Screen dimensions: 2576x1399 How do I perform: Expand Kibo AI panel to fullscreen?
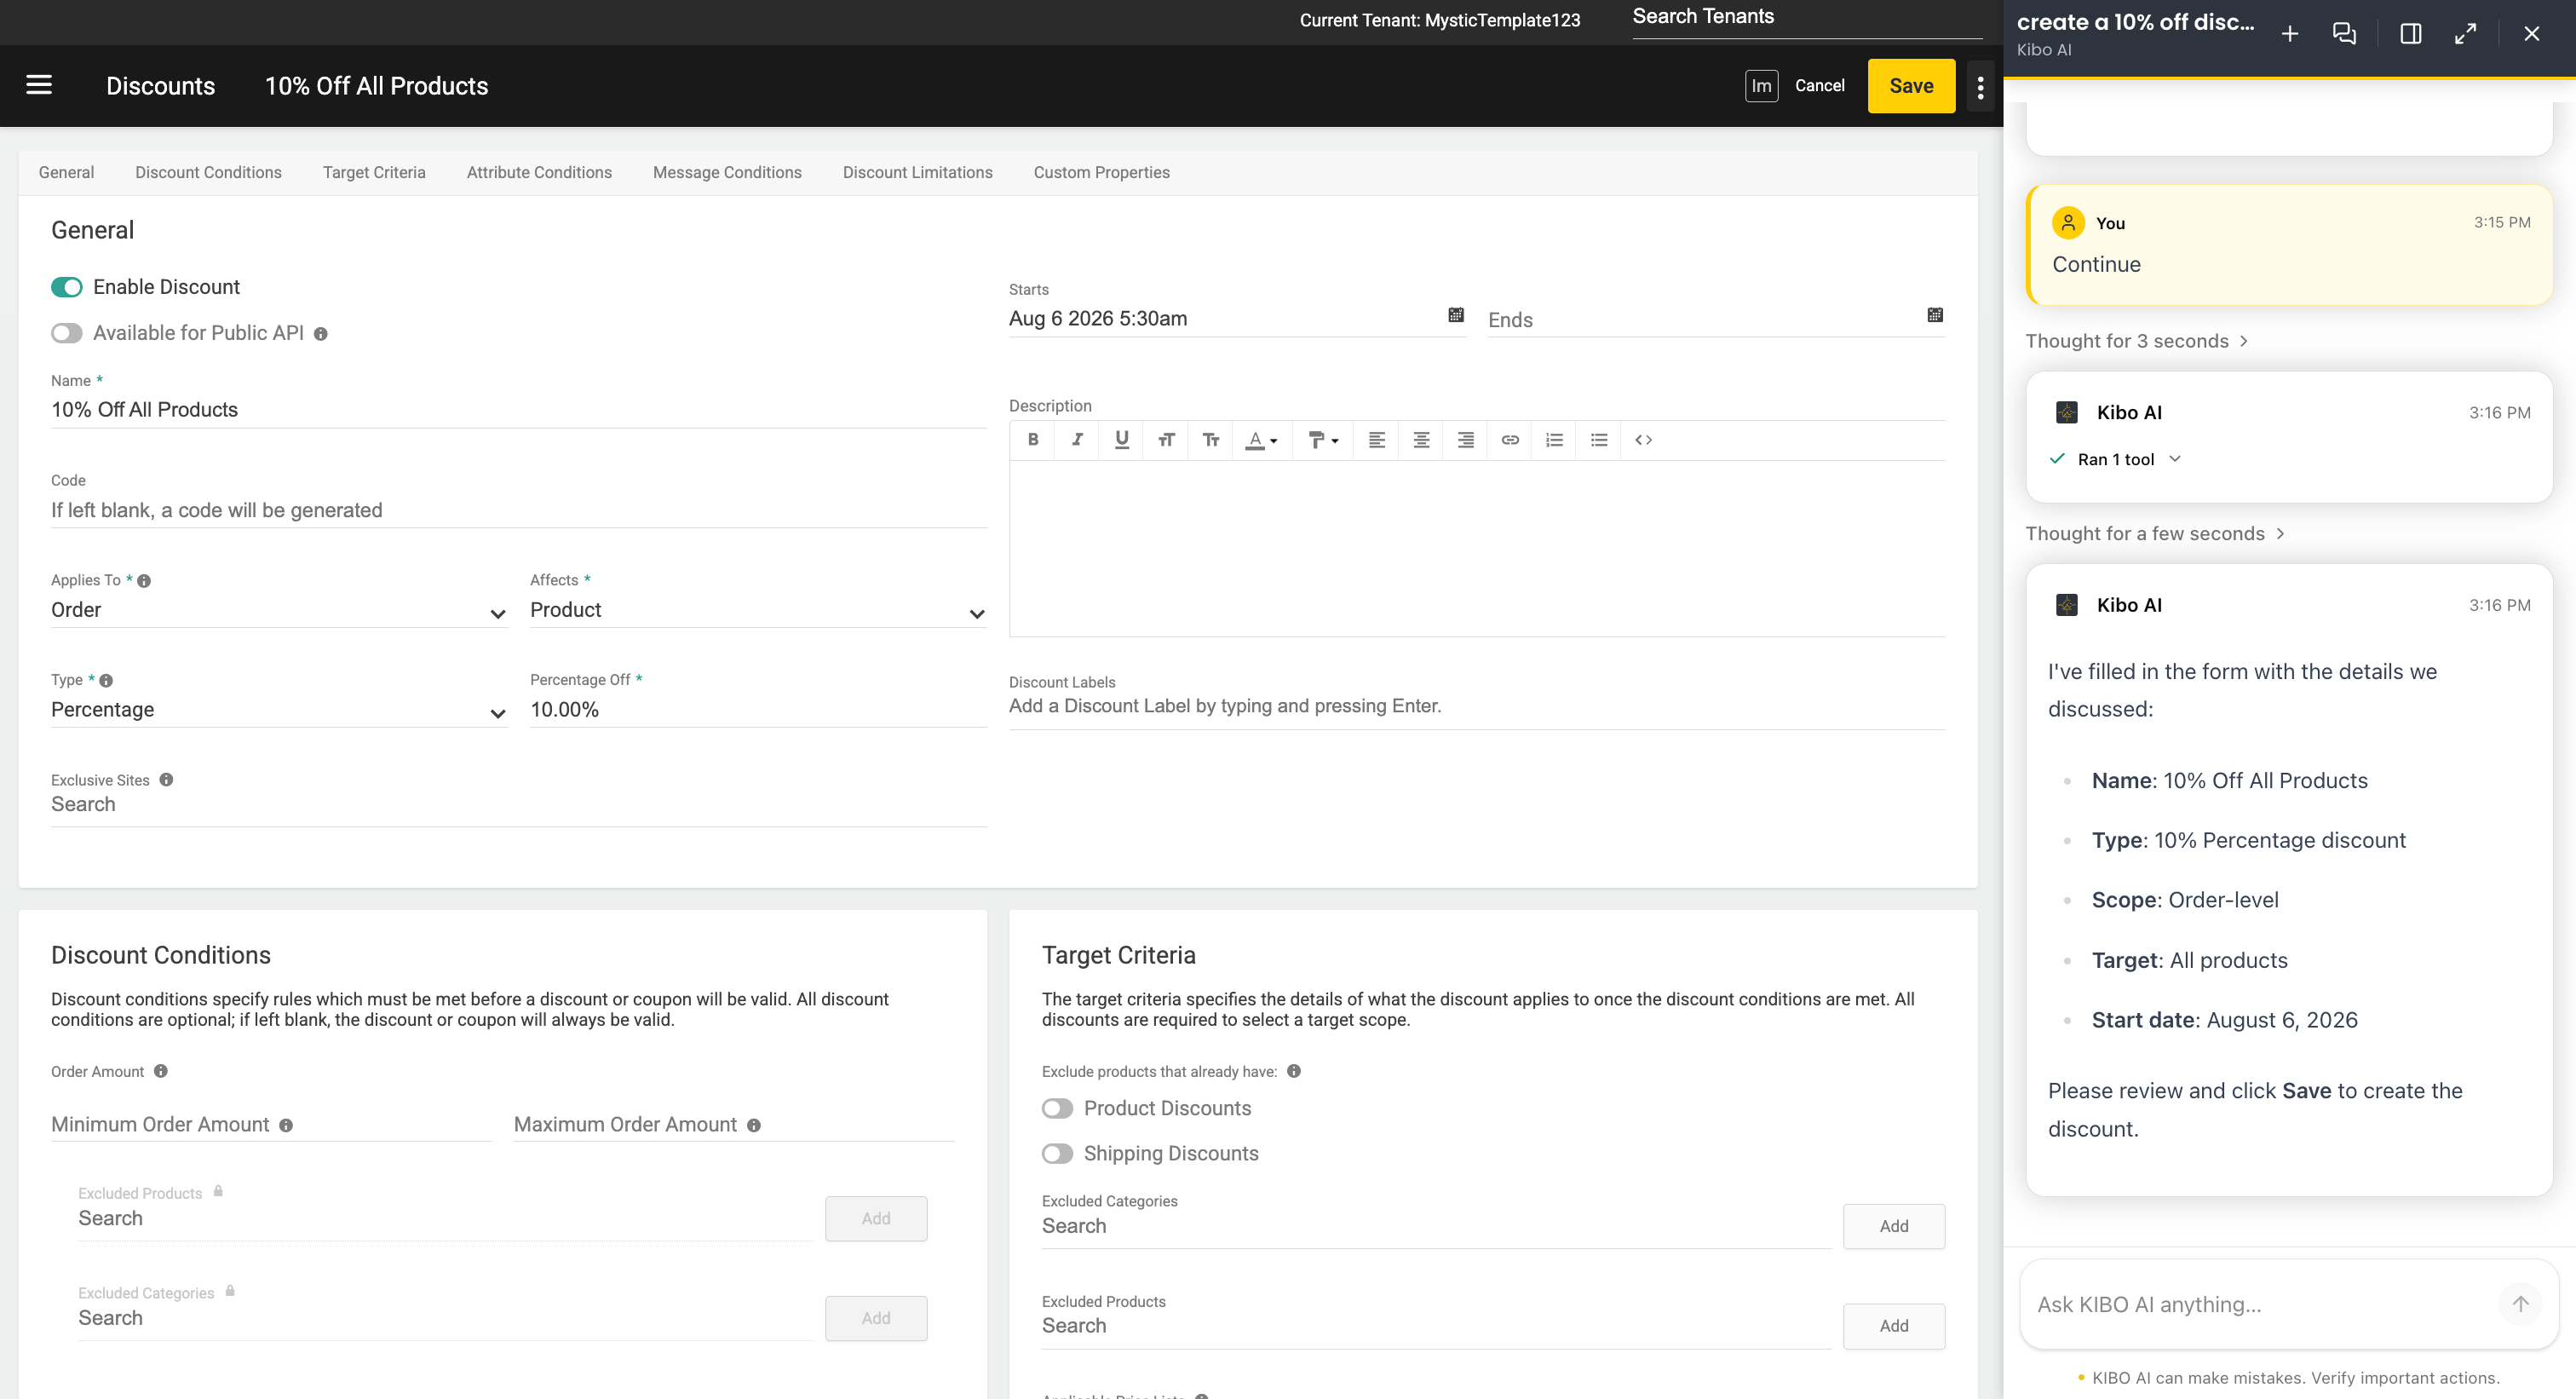click(2465, 34)
